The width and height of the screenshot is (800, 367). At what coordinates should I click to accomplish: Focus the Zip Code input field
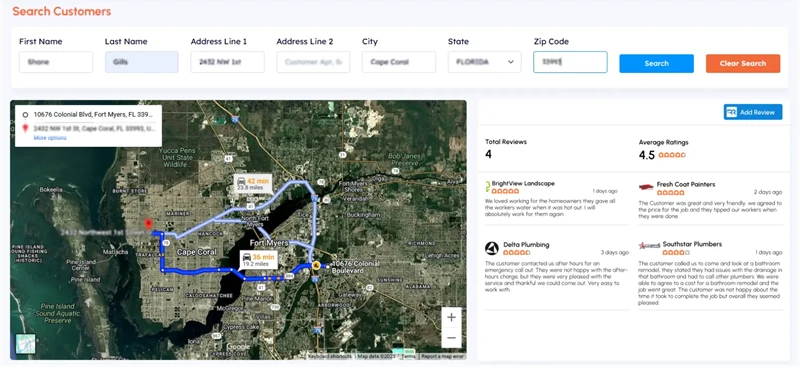[x=570, y=62]
